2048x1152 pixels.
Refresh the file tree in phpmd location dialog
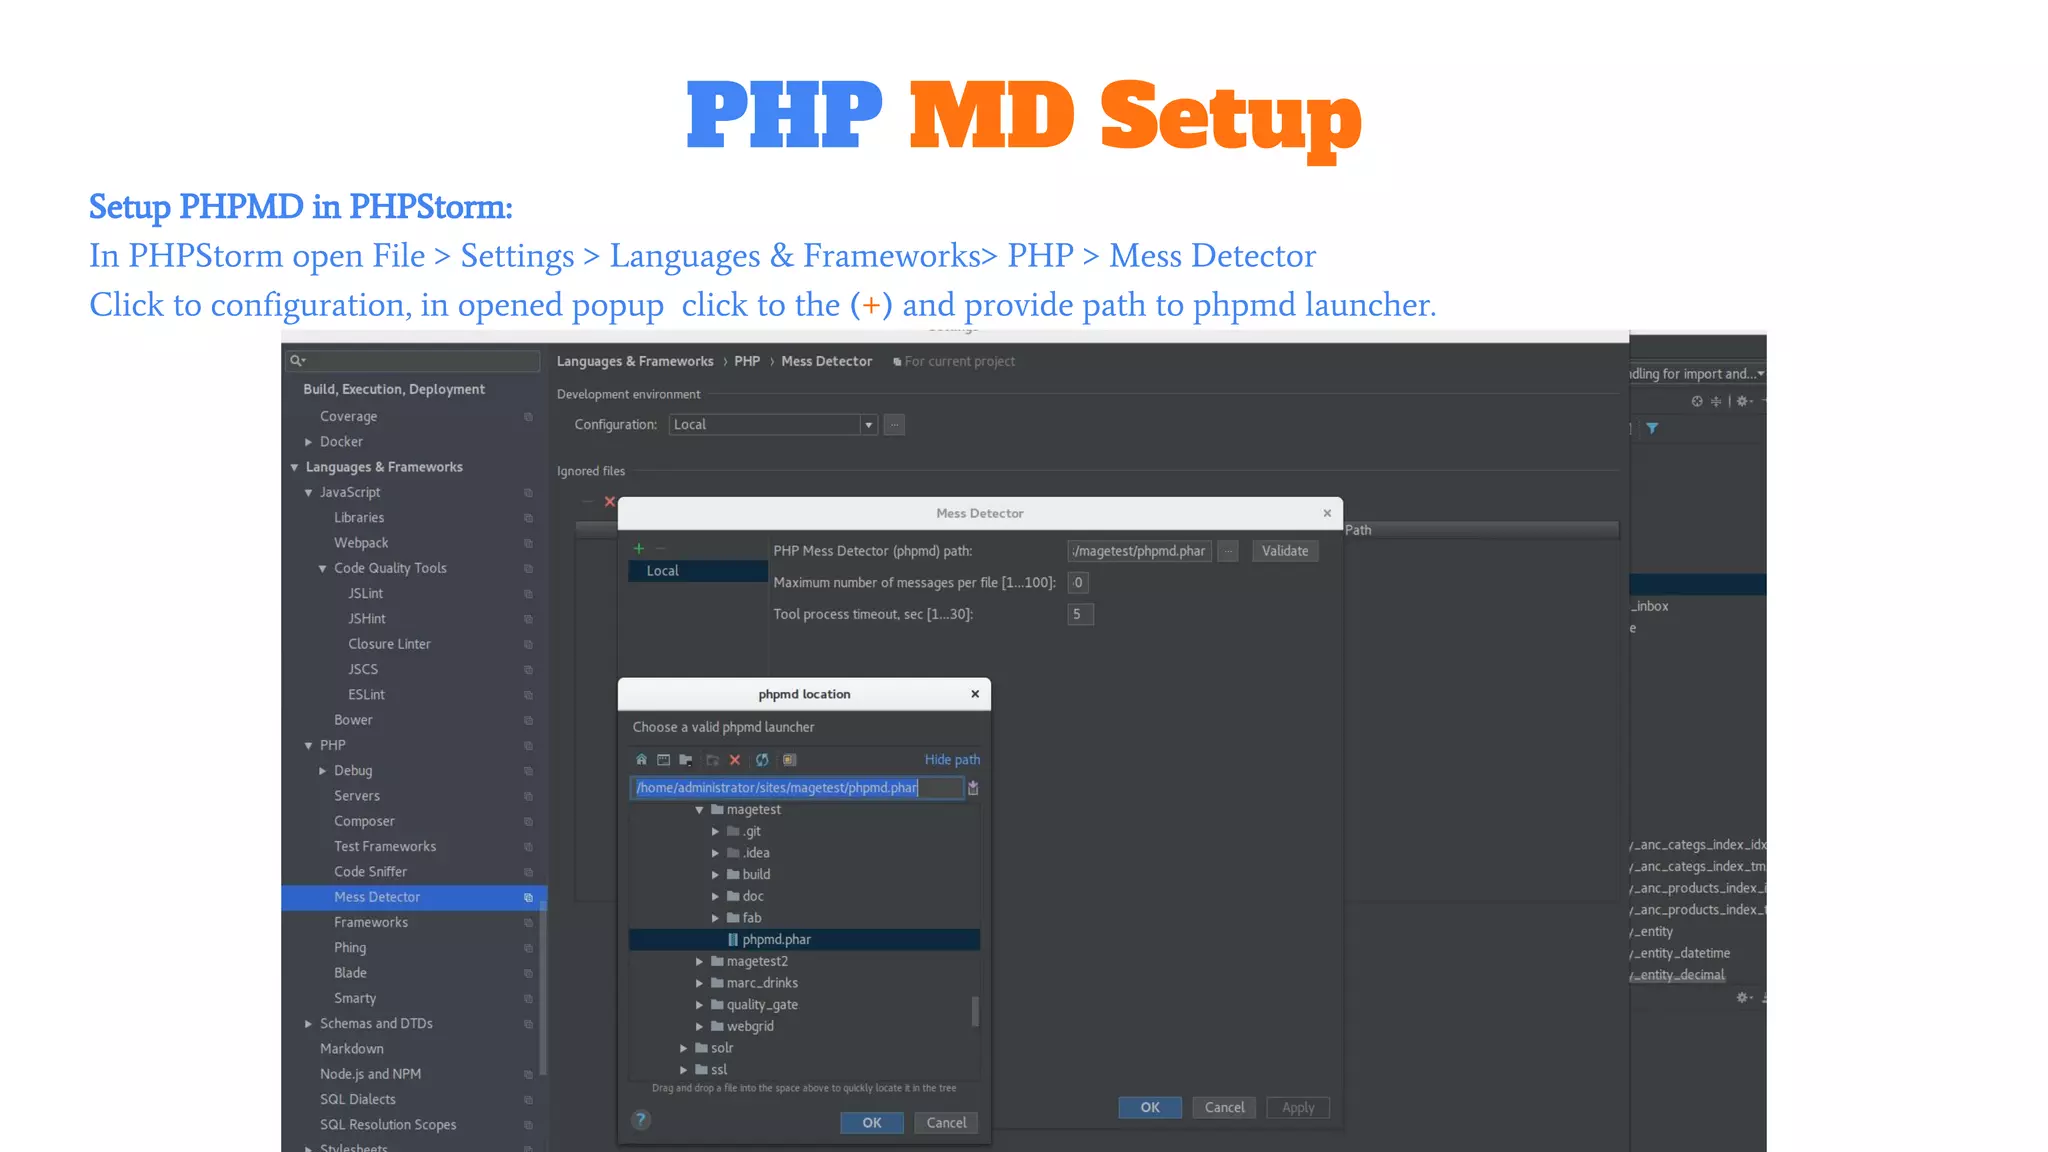(x=762, y=760)
